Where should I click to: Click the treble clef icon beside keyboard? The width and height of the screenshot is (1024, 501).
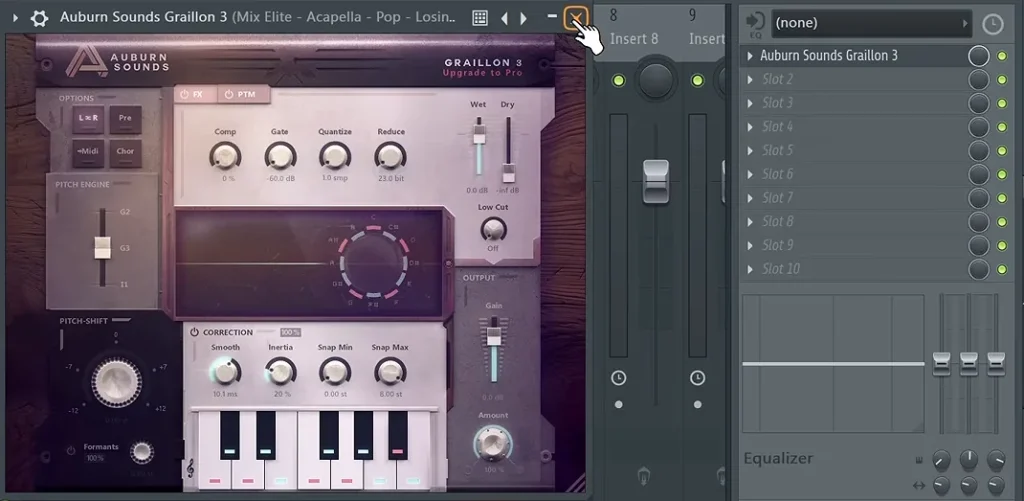click(x=190, y=468)
